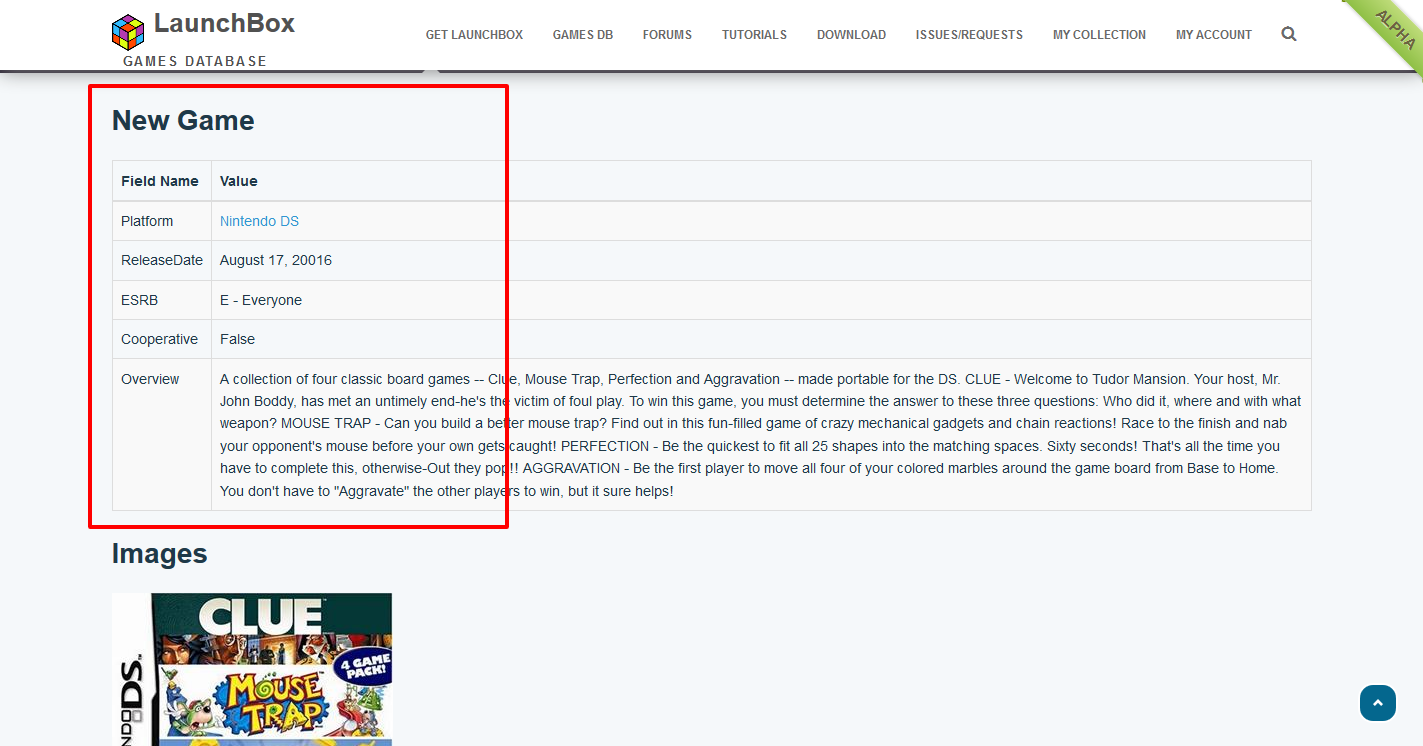Screen dimensions: 1423x746
Task: Go to My Account
Action: (x=1213, y=35)
